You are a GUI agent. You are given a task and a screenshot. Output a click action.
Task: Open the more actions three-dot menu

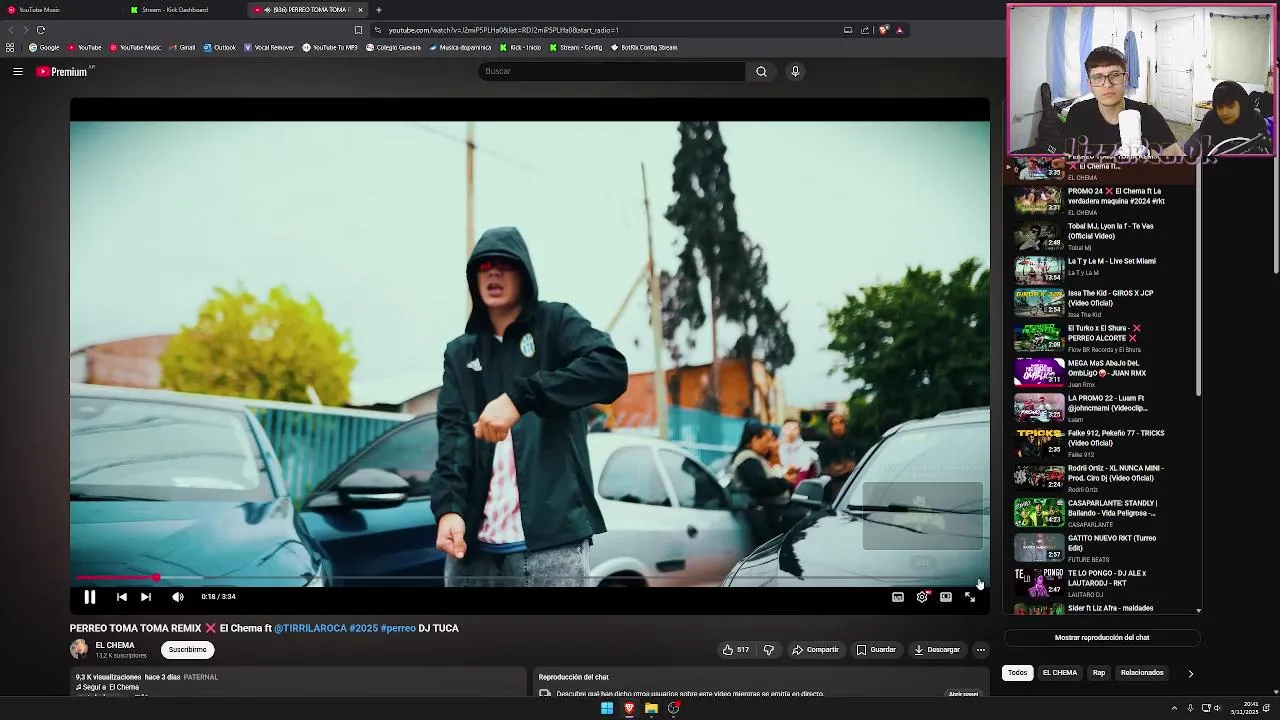(981, 650)
